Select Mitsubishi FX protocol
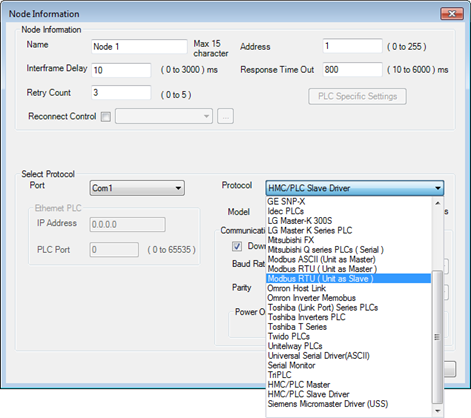Viewport: 471px width, 418px height. coord(349,240)
